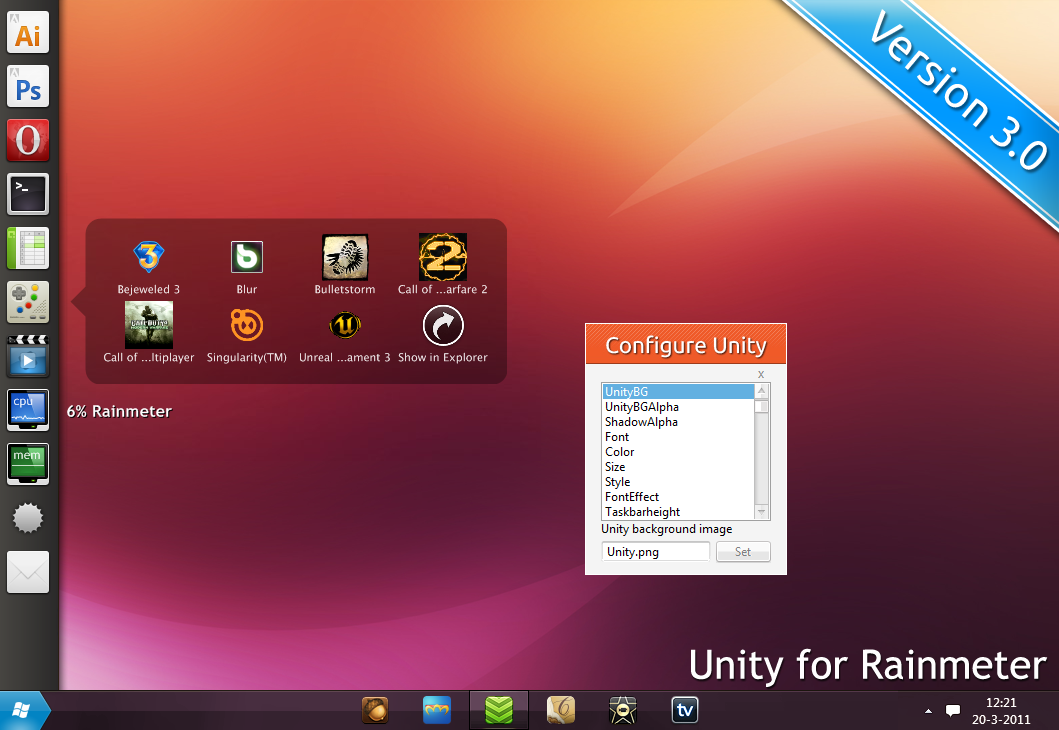The image size is (1059, 730).
Task: Select UnityBGAlpha in the Configure Unity list
Action: point(641,407)
